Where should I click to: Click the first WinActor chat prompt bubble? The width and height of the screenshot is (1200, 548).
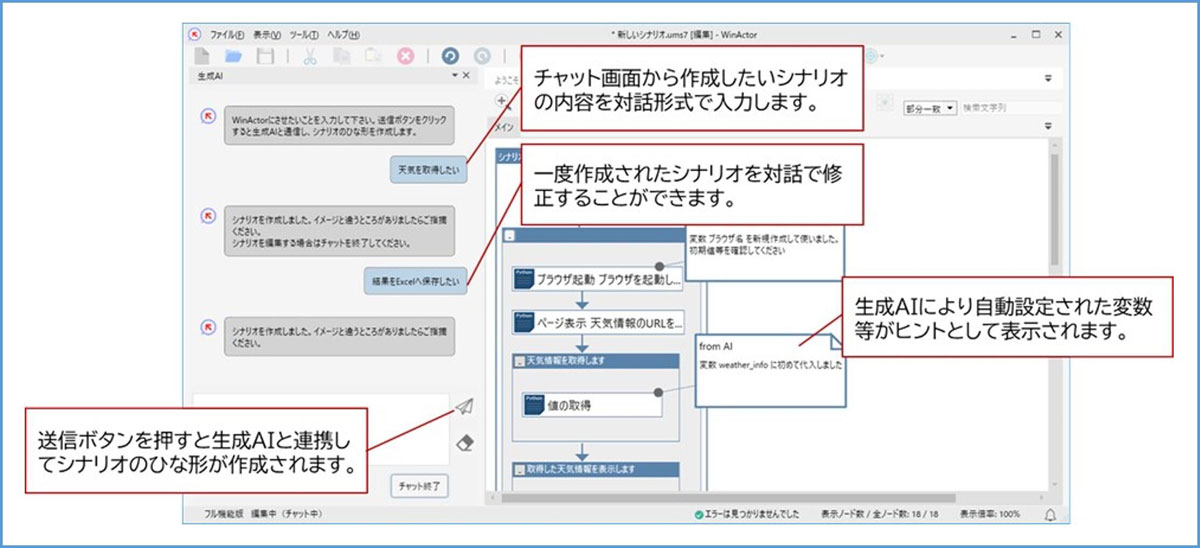pos(338,125)
